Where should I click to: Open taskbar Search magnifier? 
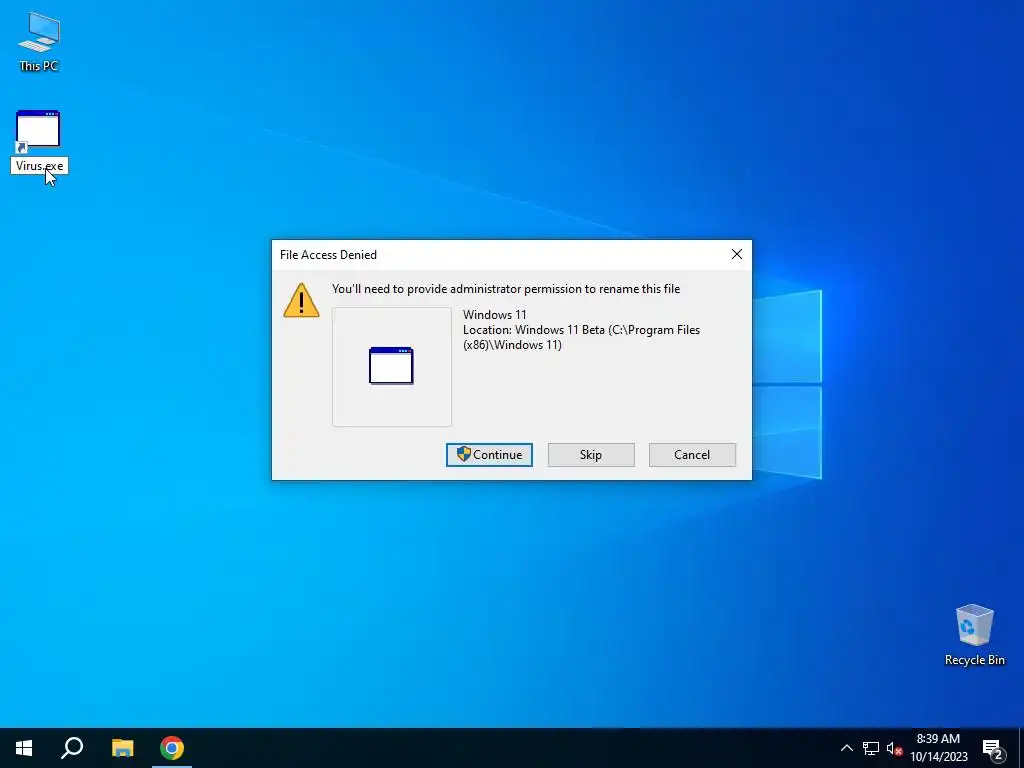pyautogui.click(x=72, y=748)
